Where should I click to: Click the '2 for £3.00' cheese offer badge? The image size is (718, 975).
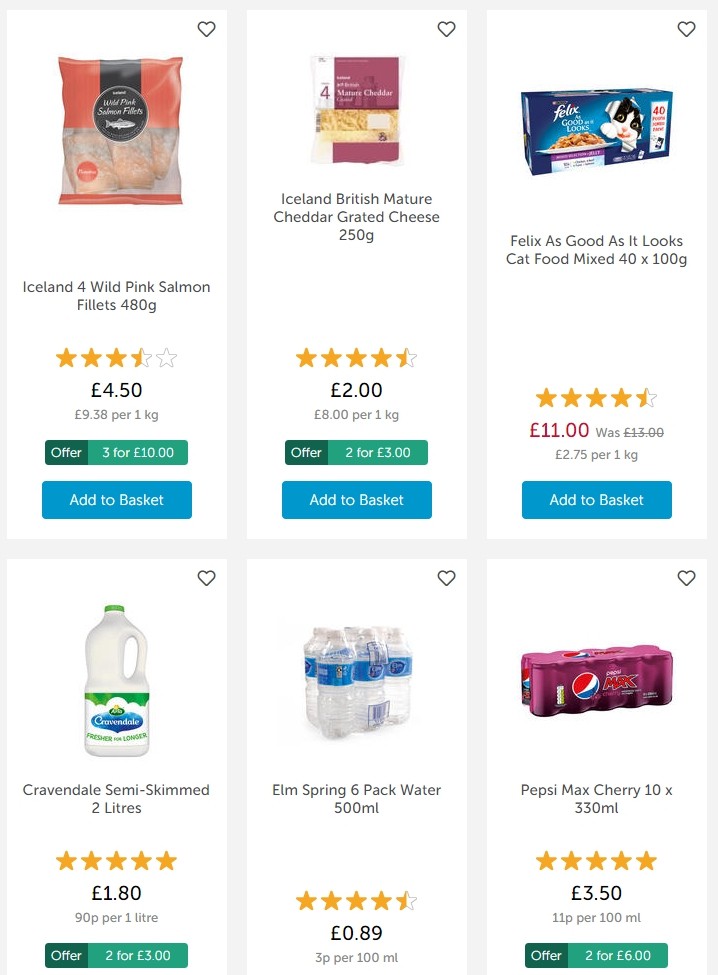[356, 452]
